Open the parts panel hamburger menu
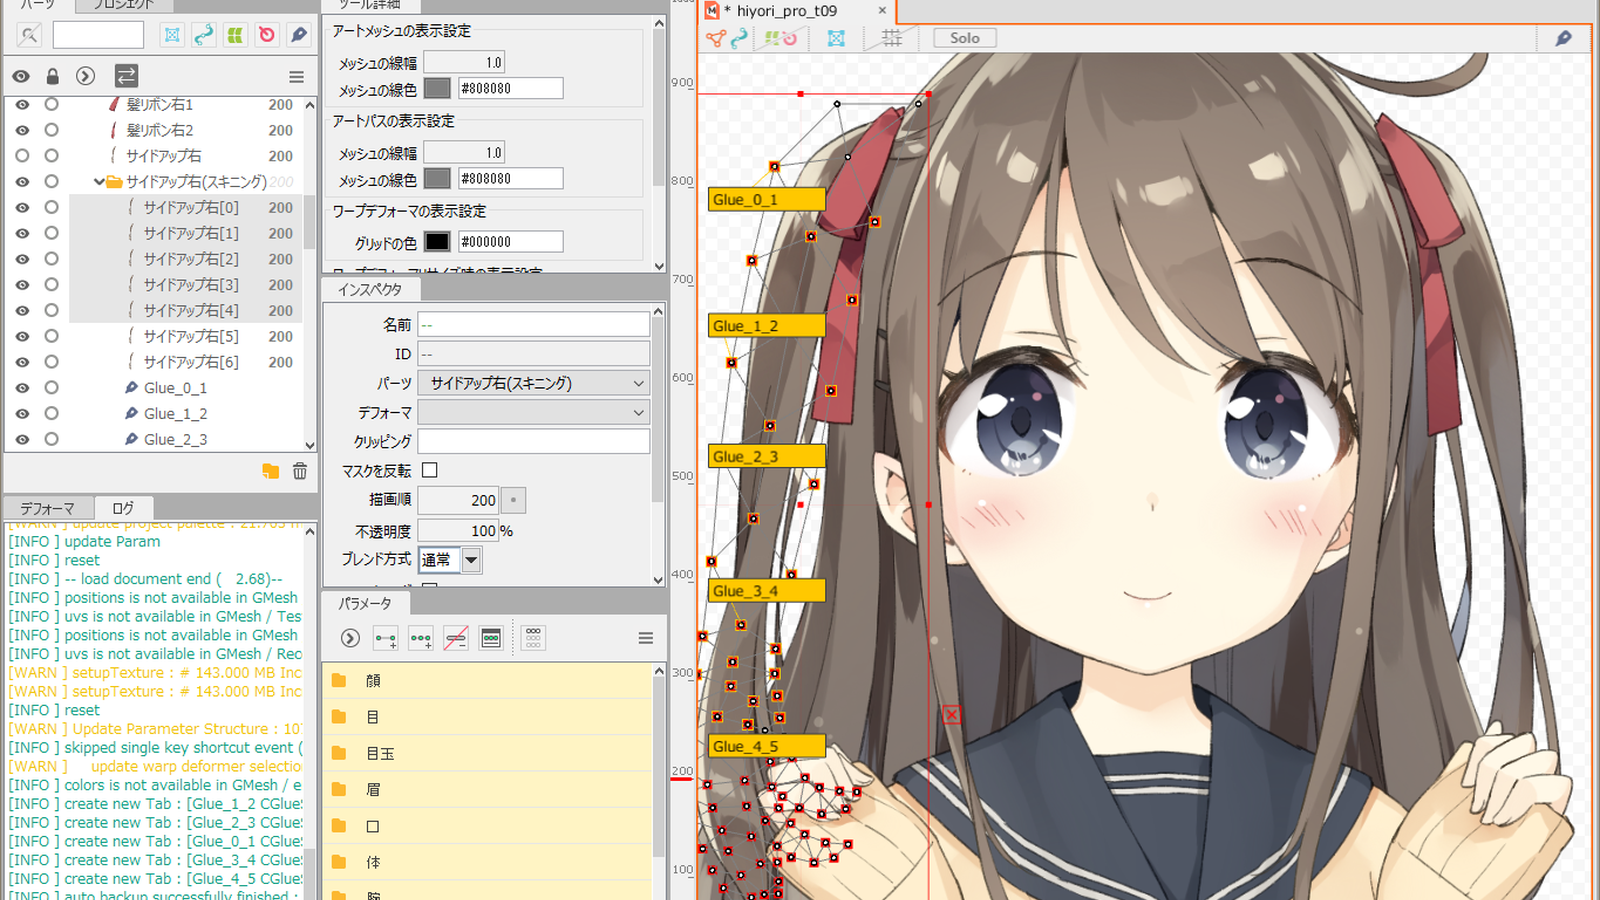Image resolution: width=1600 pixels, height=900 pixels. pos(296,77)
